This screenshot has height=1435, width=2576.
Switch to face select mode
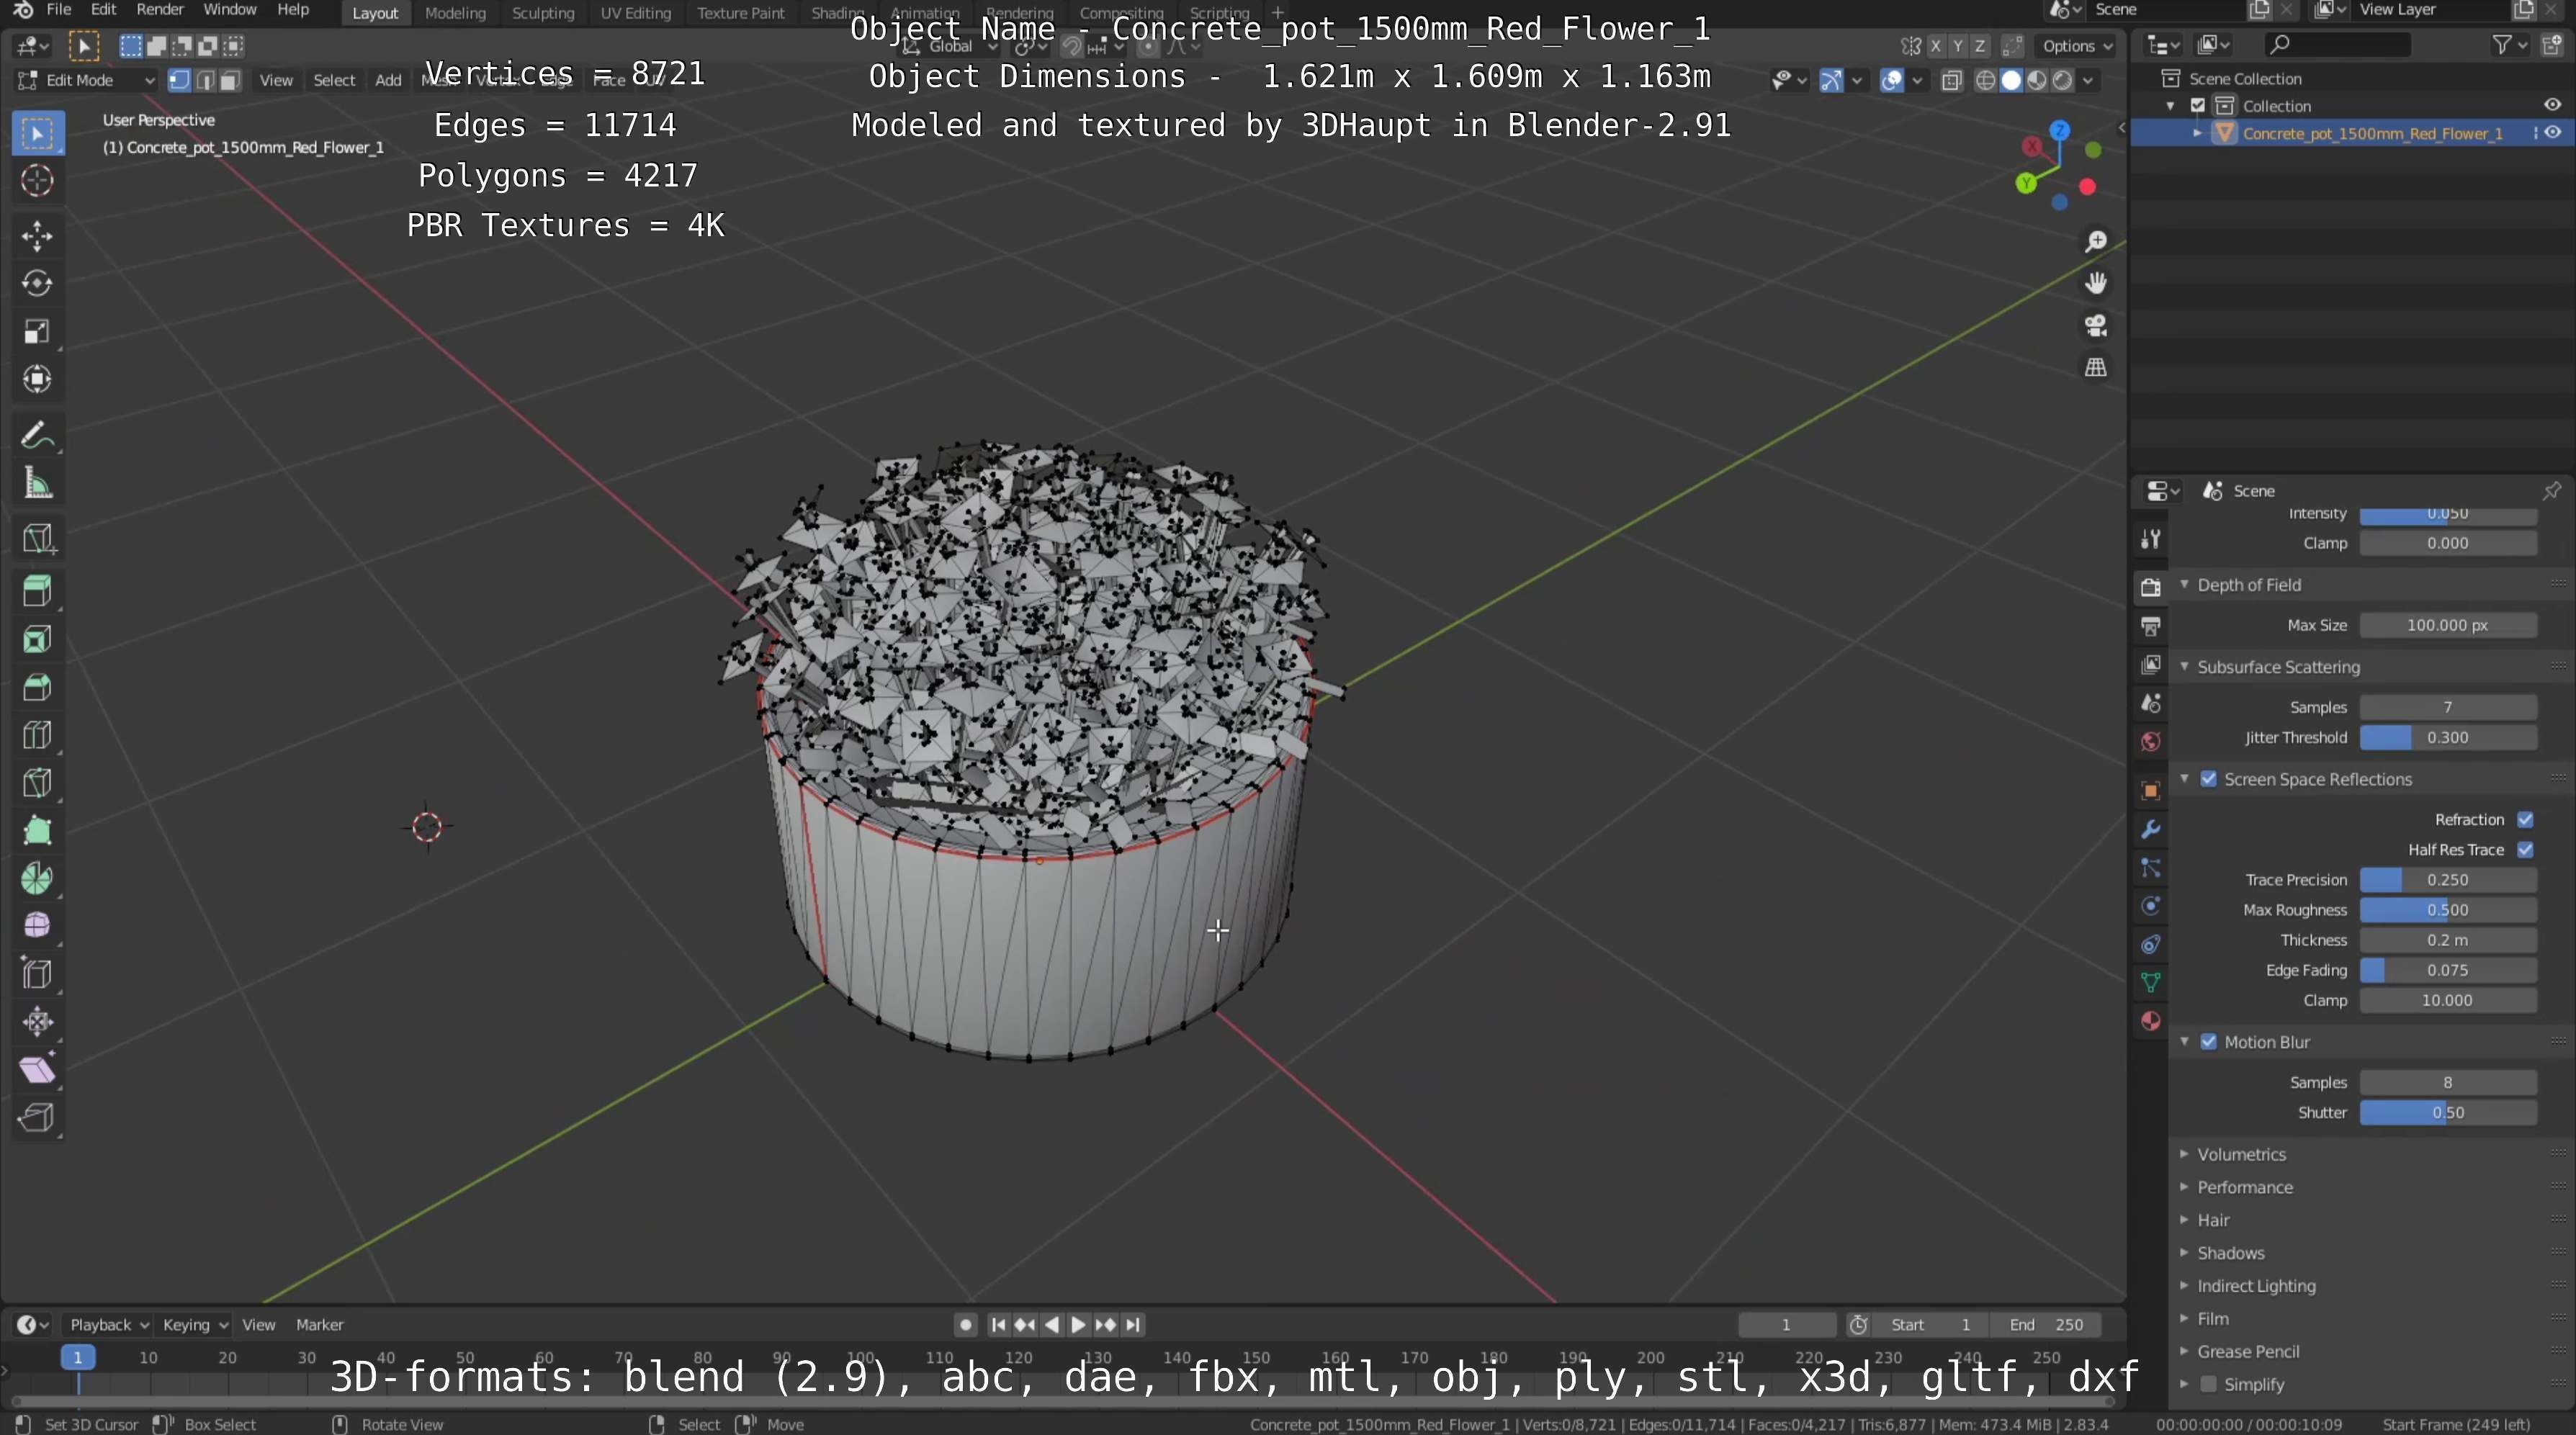pos(230,81)
